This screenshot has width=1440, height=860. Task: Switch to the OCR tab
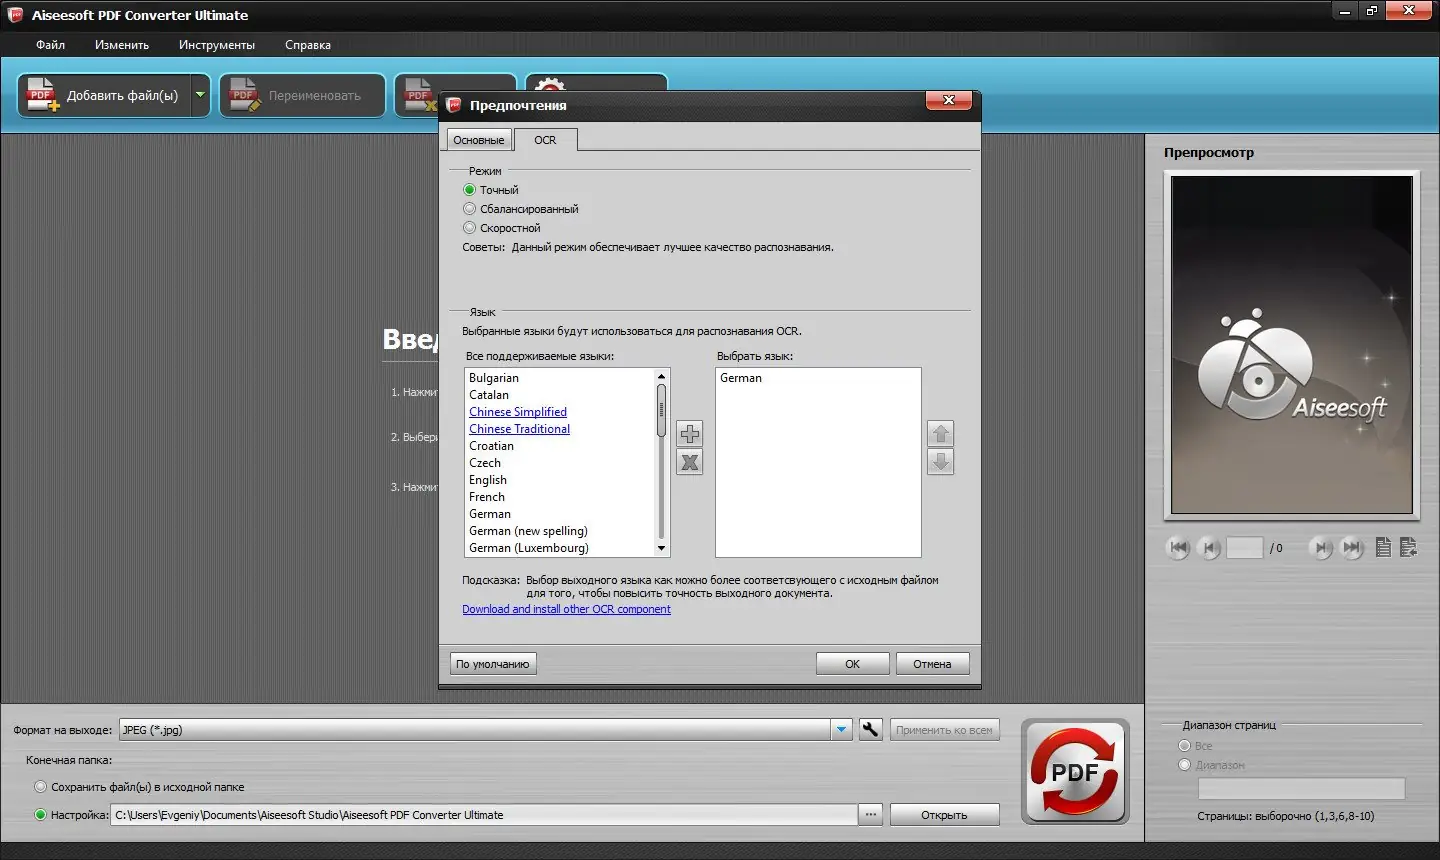(545, 140)
